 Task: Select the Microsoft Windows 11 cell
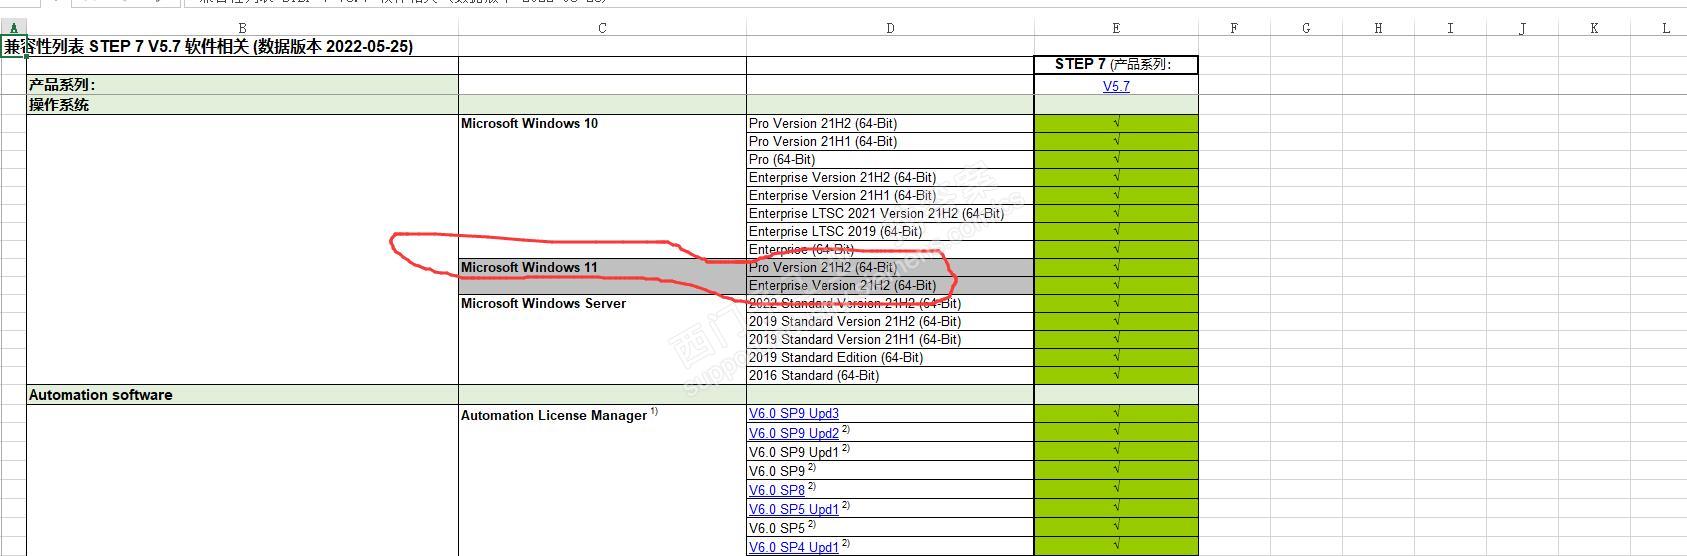point(602,267)
